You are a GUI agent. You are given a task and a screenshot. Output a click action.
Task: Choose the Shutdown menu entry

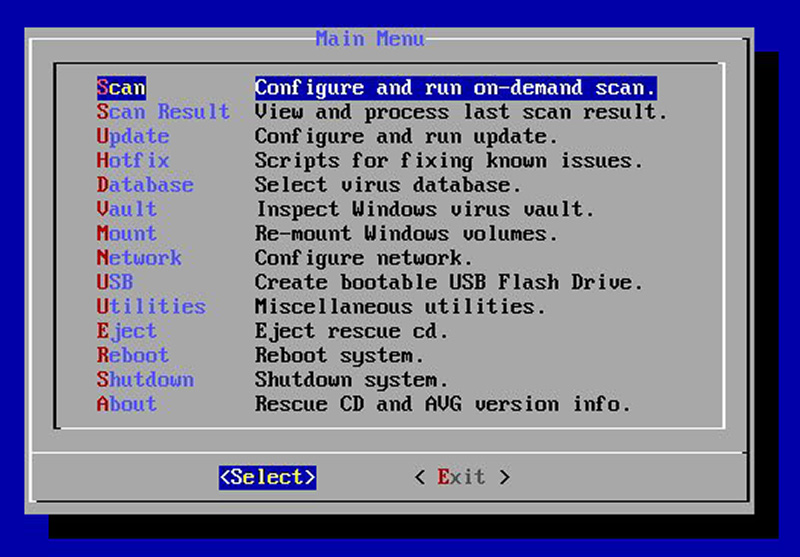point(145,380)
